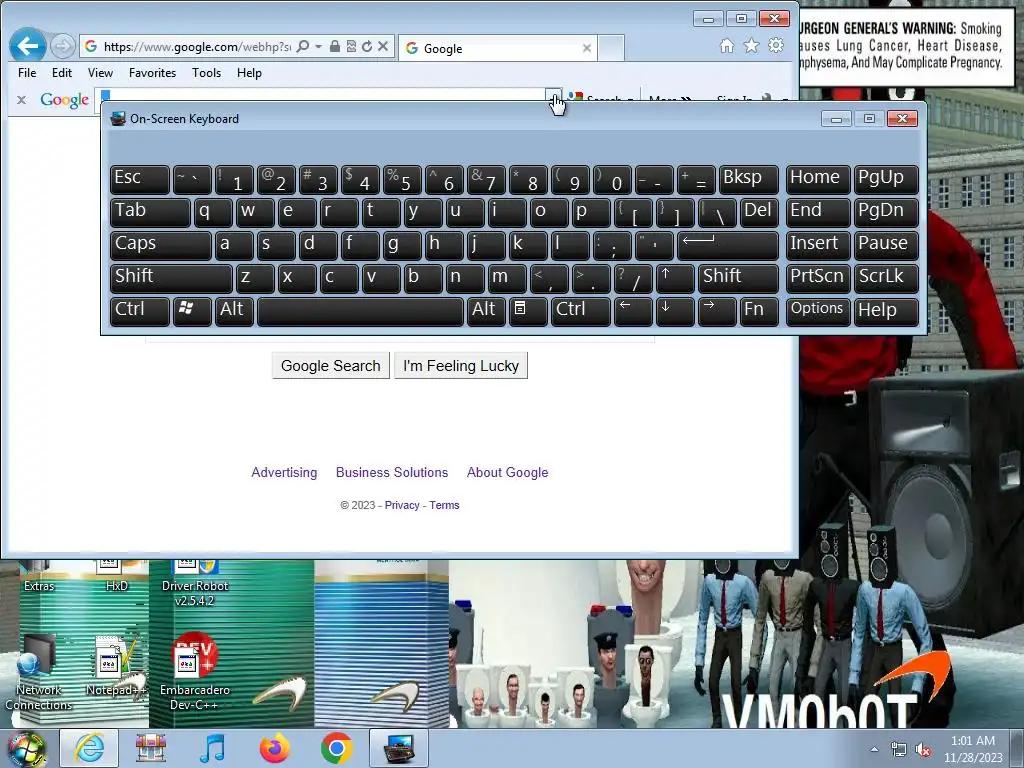This screenshot has width=1024, height=768.
Task: Close the Google tab
Action: (x=586, y=48)
